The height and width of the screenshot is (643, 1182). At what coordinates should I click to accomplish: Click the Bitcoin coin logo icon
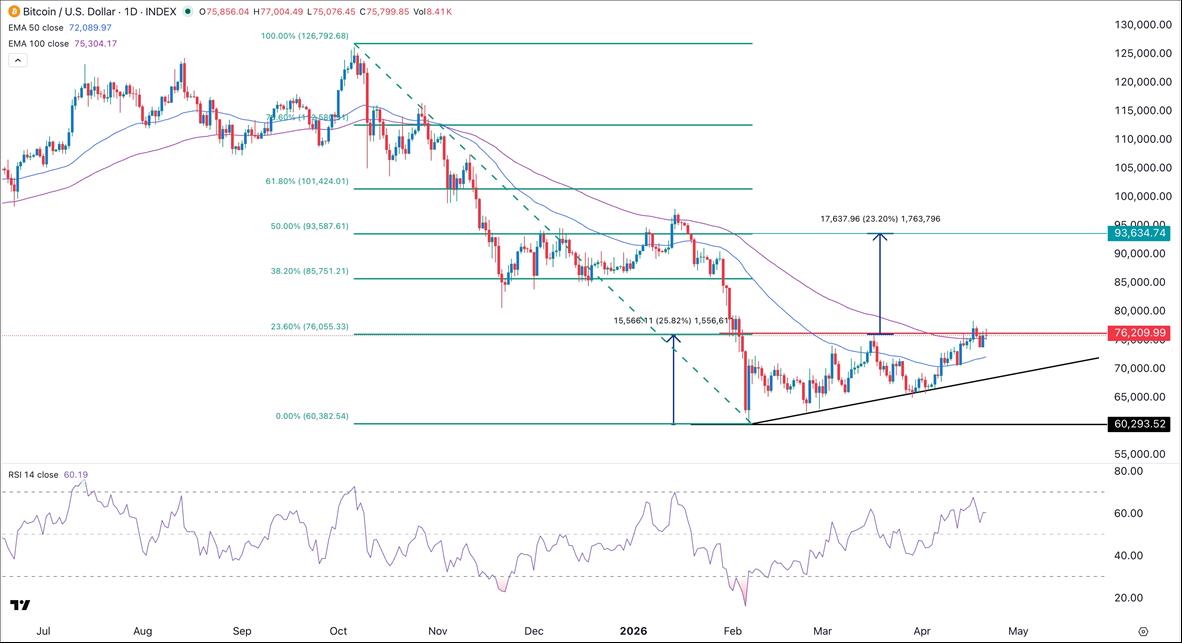coord(12,13)
